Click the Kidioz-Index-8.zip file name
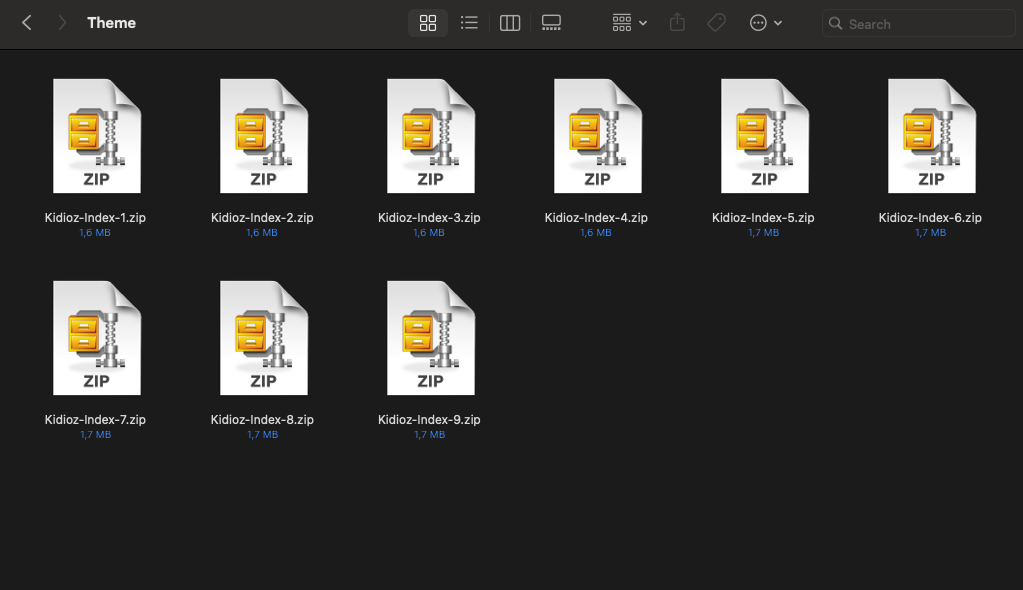Image resolution: width=1023 pixels, height=590 pixels. pyautogui.click(x=262, y=420)
